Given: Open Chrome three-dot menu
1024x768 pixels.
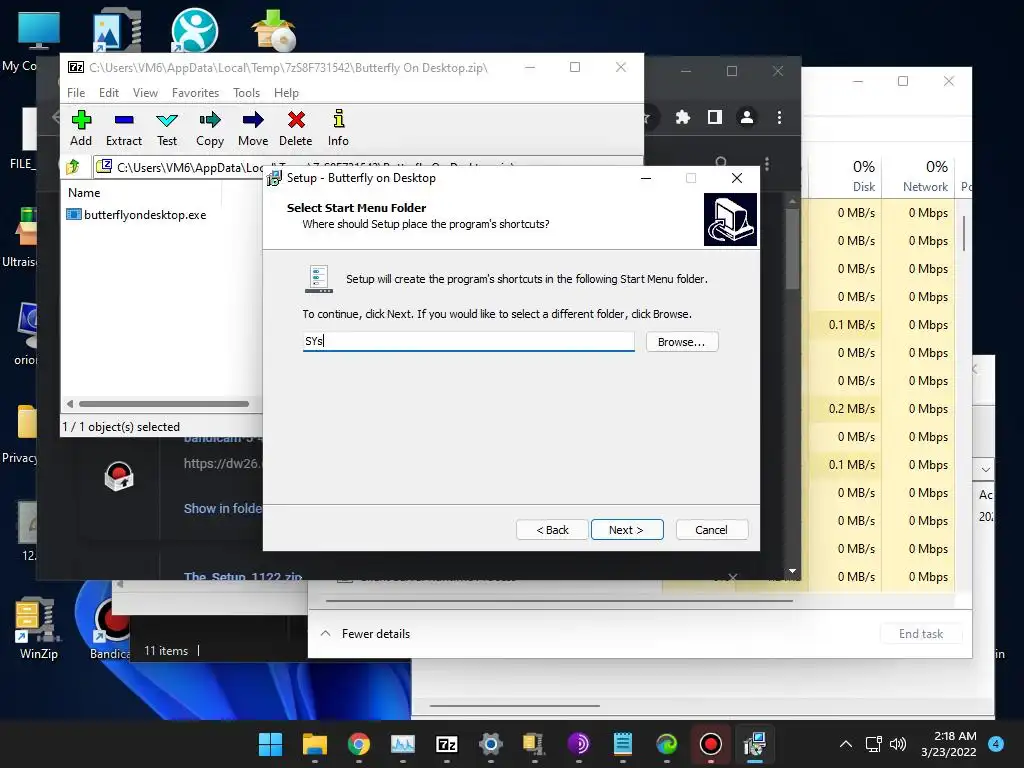Looking at the screenshot, I should [x=779, y=117].
